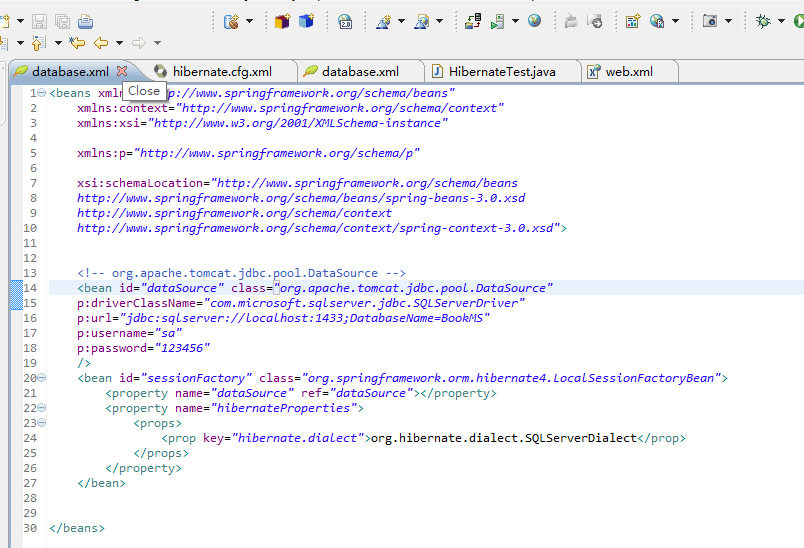This screenshot has height=548, width=804.
Task: Switch to the second database.xml tab
Action: tap(360, 72)
